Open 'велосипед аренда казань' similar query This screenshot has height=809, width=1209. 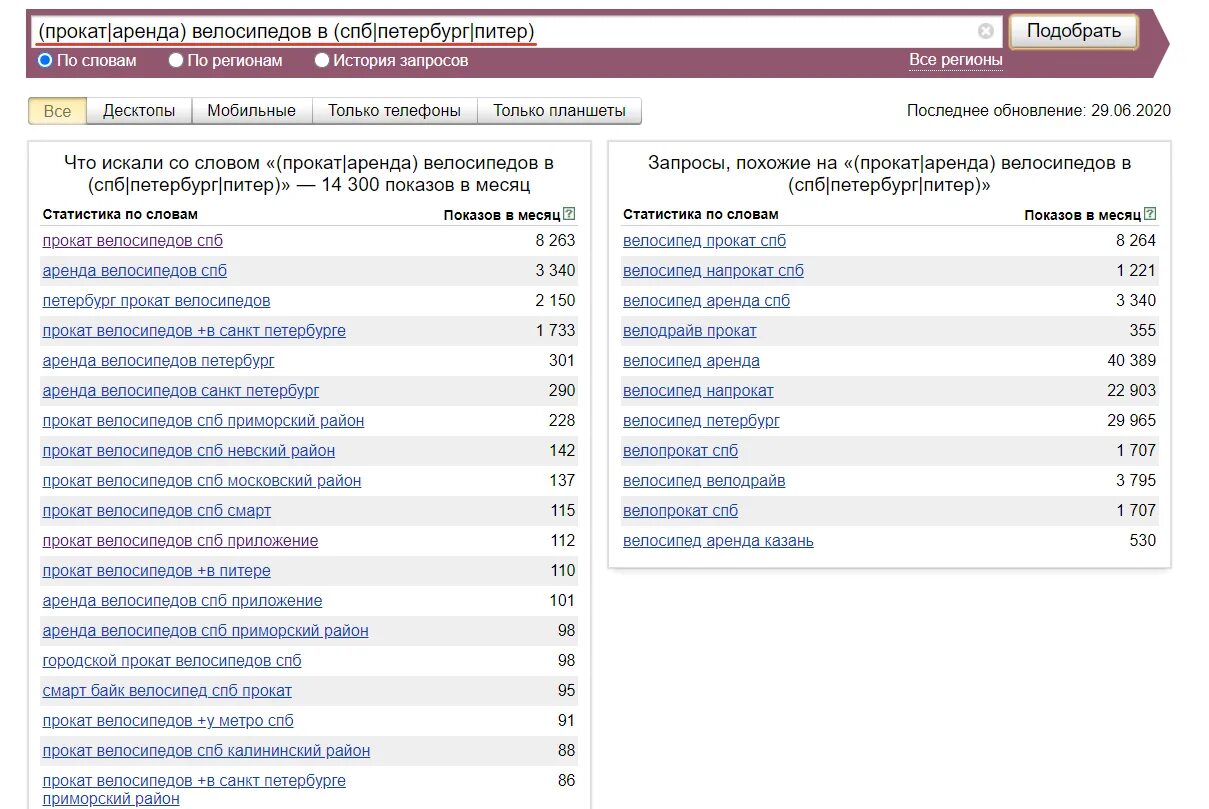[718, 541]
